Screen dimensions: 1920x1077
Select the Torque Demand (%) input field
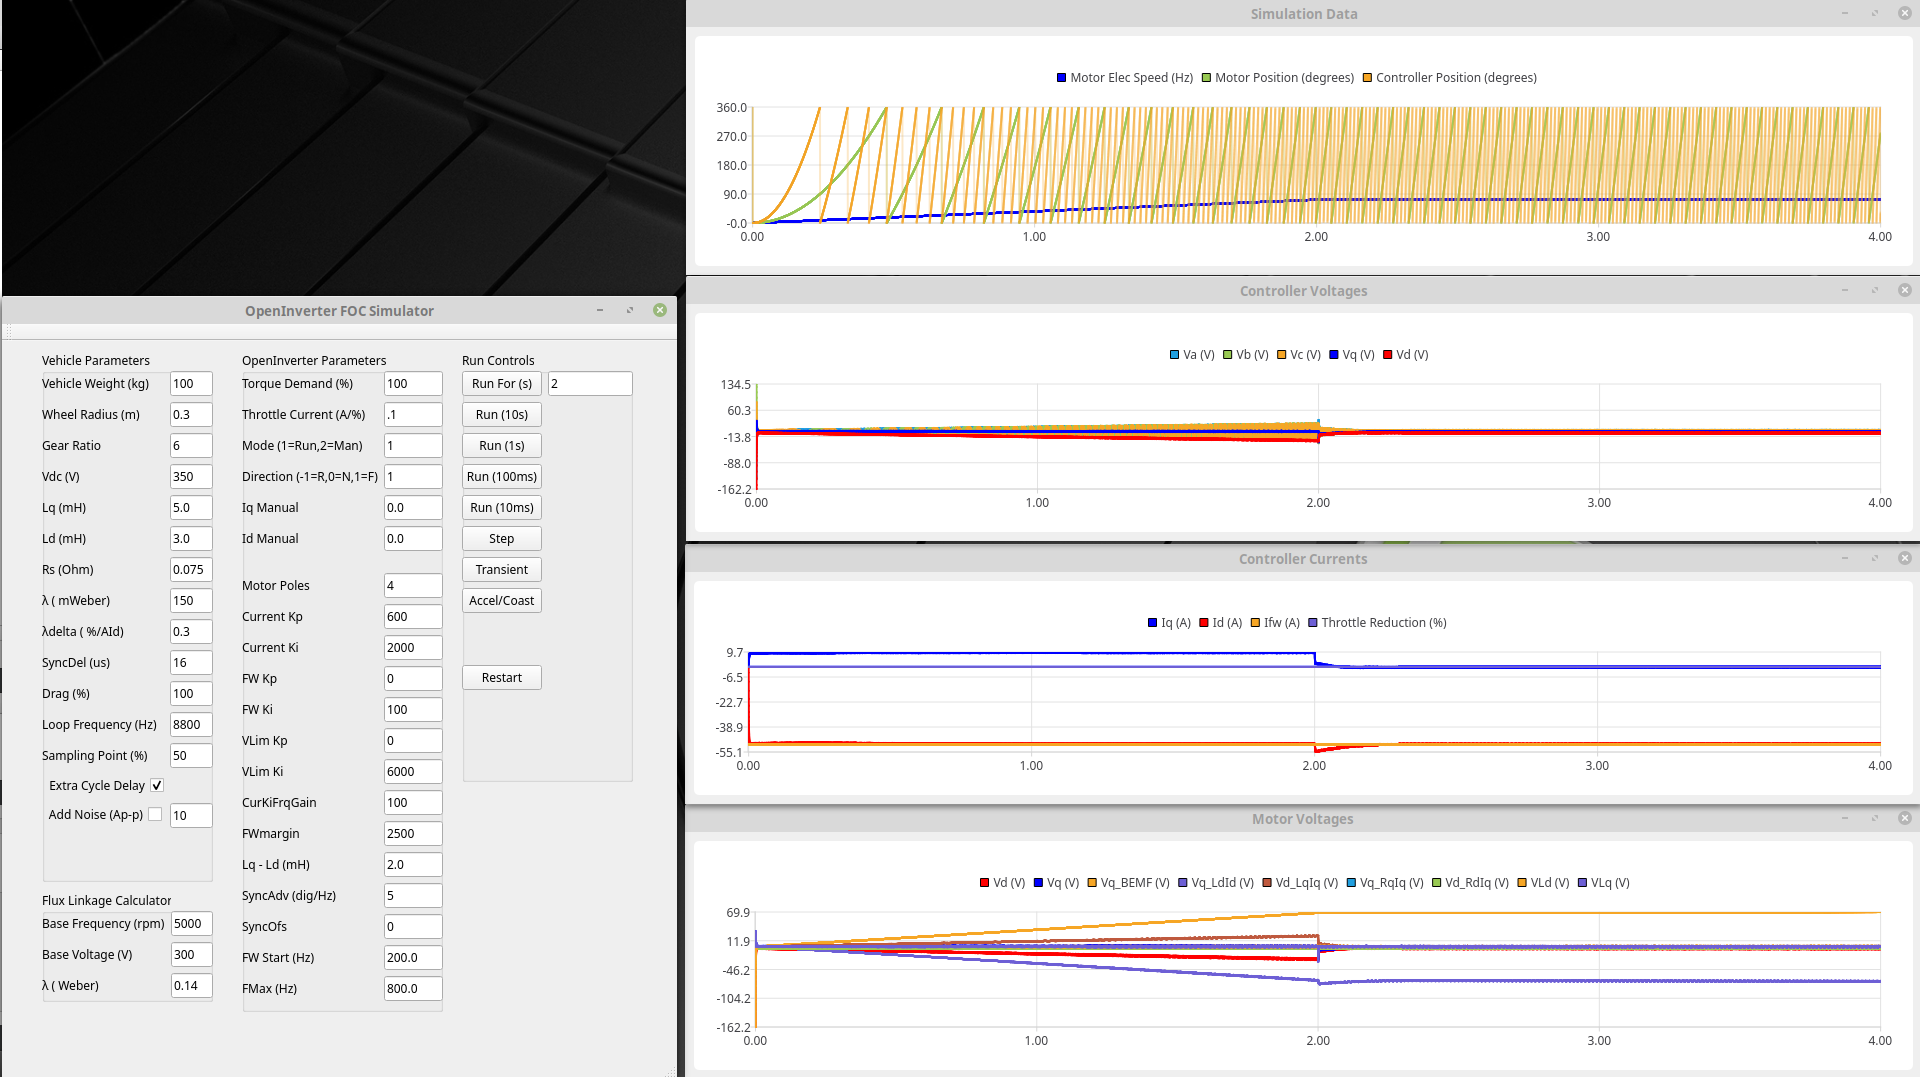click(412, 384)
